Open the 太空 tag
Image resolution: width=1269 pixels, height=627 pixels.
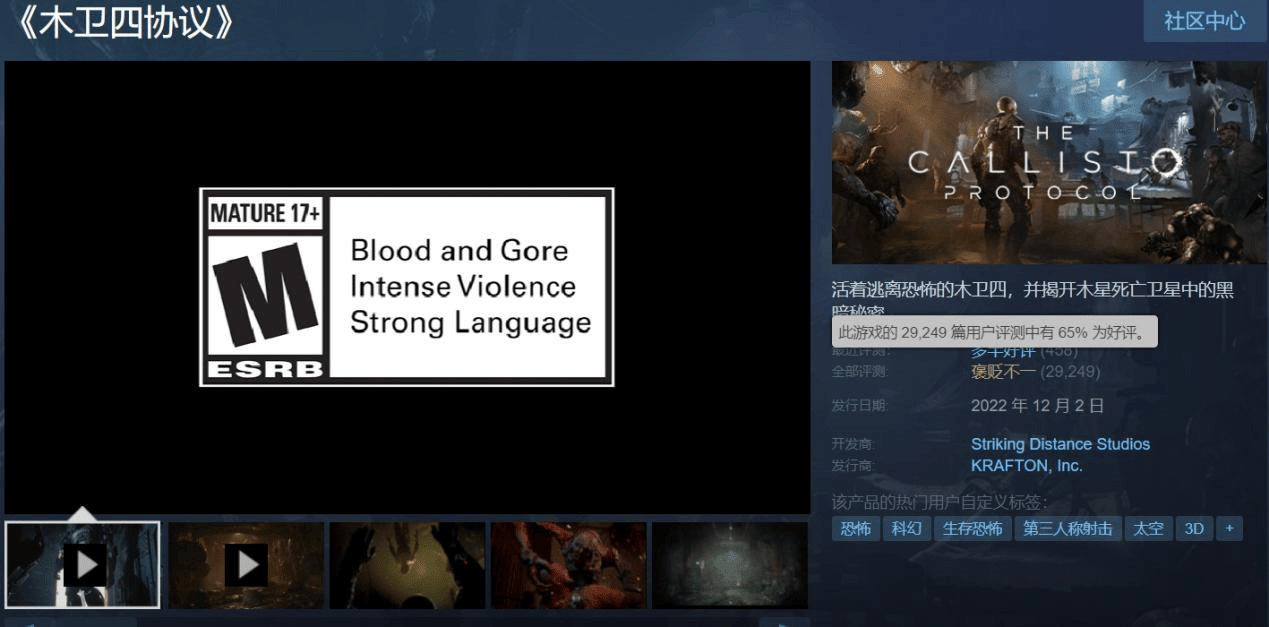tap(1149, 529)
